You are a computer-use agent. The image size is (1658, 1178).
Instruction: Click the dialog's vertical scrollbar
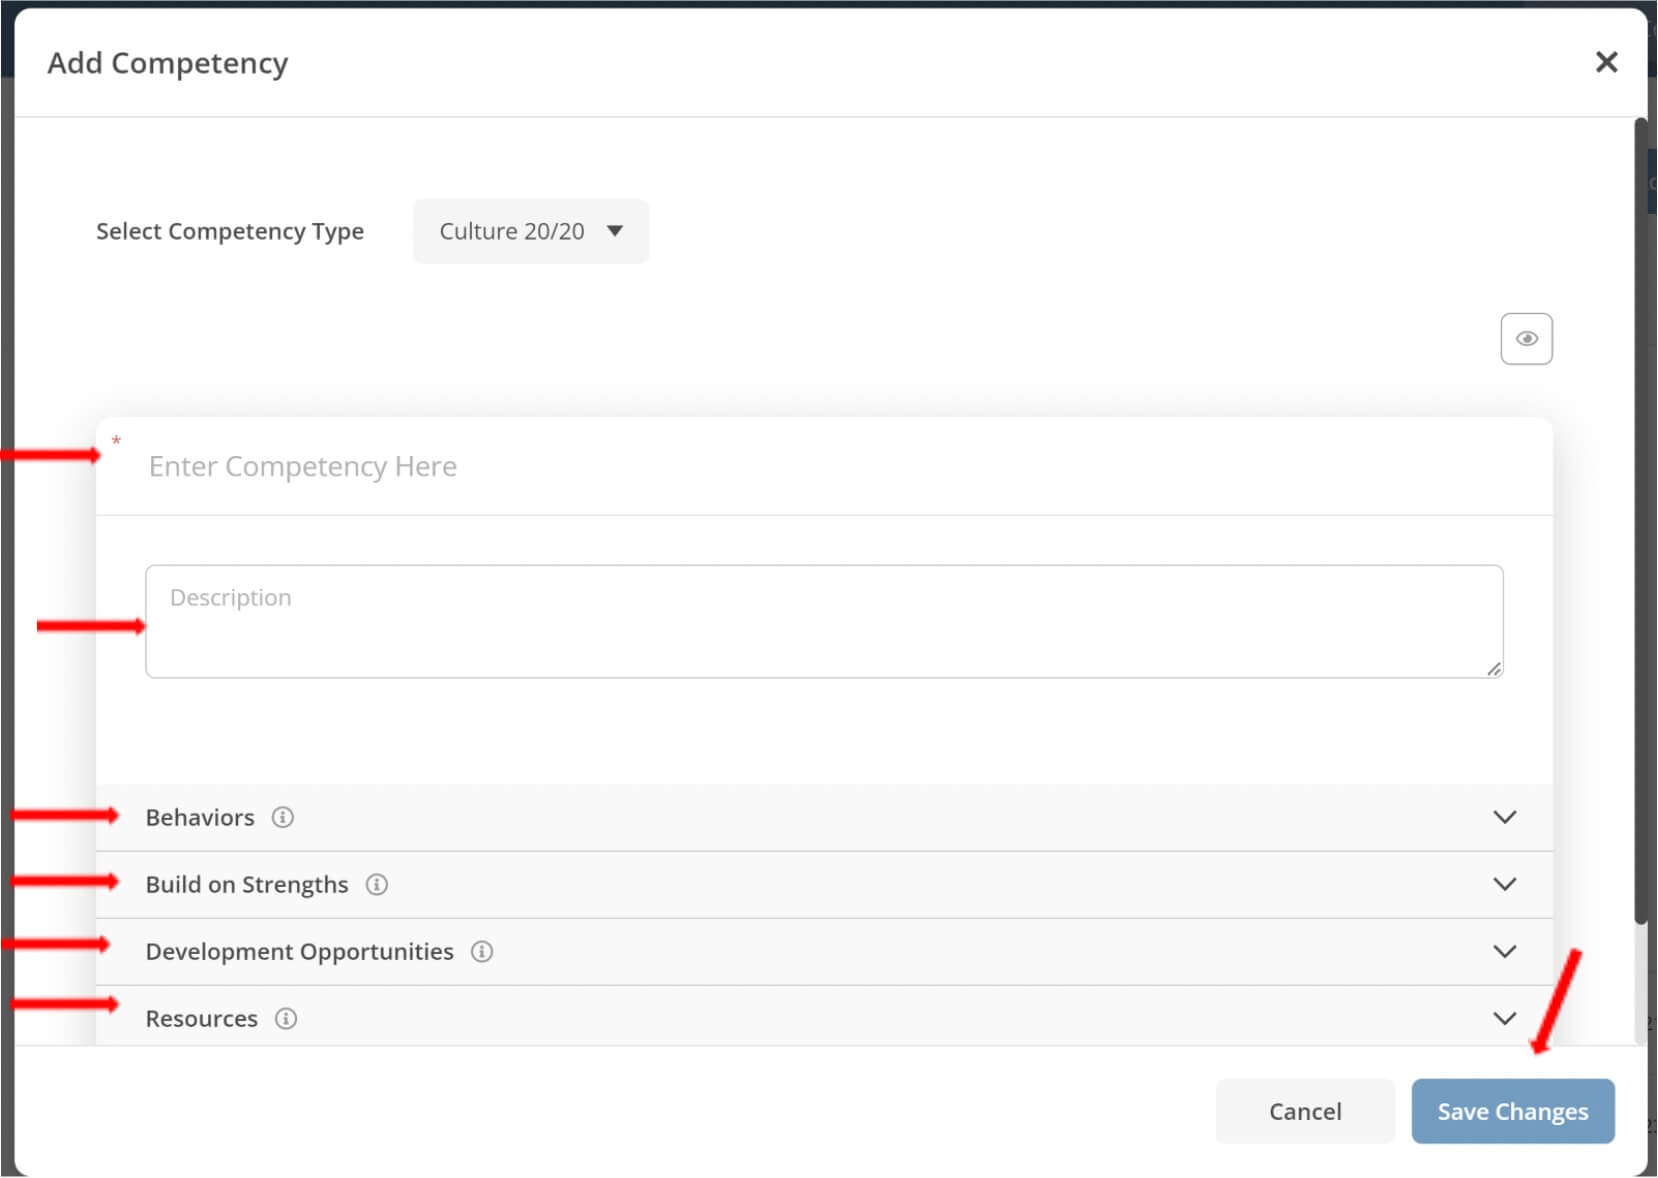[1640, 520]
